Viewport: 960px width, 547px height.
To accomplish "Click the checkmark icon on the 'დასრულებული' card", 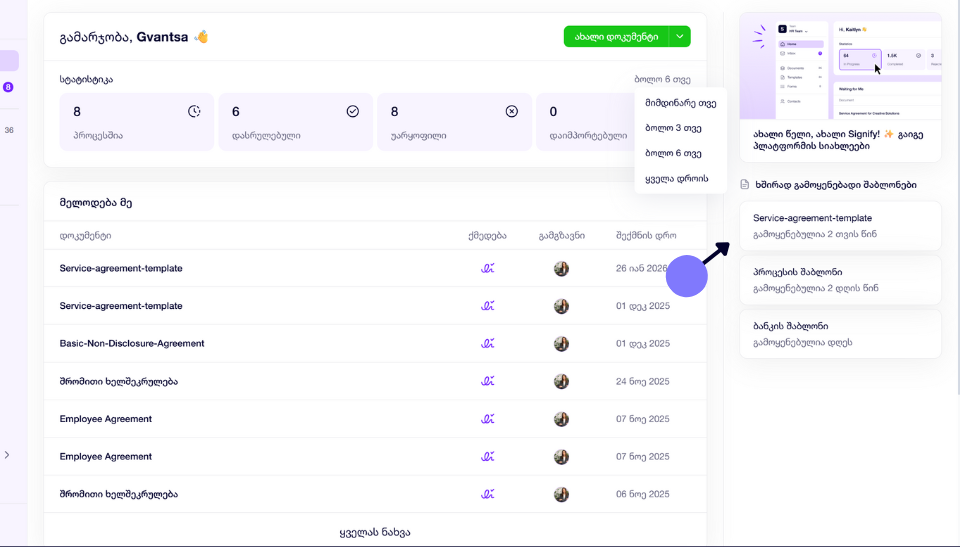I will (353, 111).
